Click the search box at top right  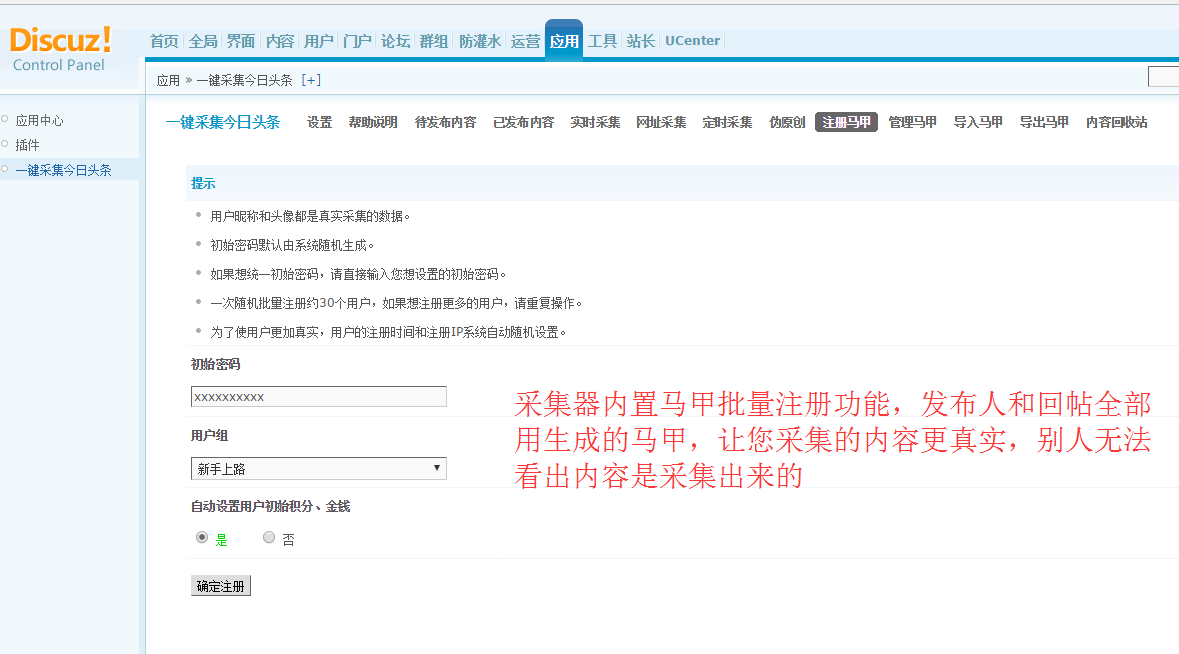[1163, 77]
